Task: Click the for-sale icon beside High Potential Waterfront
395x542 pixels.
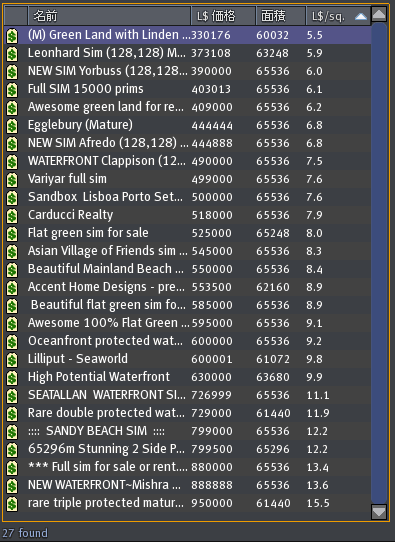Action: coord(12,378)
